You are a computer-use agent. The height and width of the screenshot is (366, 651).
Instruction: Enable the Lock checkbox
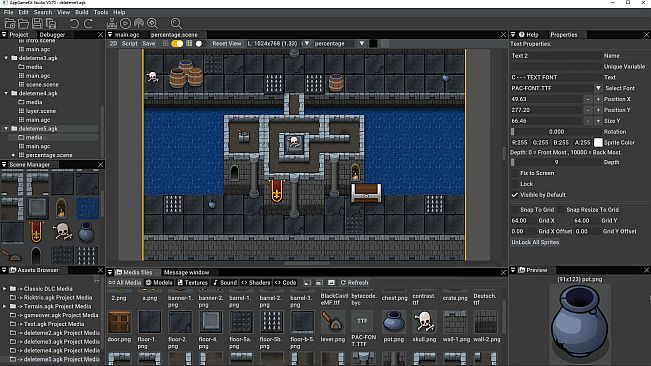click(x=515, y=184)
